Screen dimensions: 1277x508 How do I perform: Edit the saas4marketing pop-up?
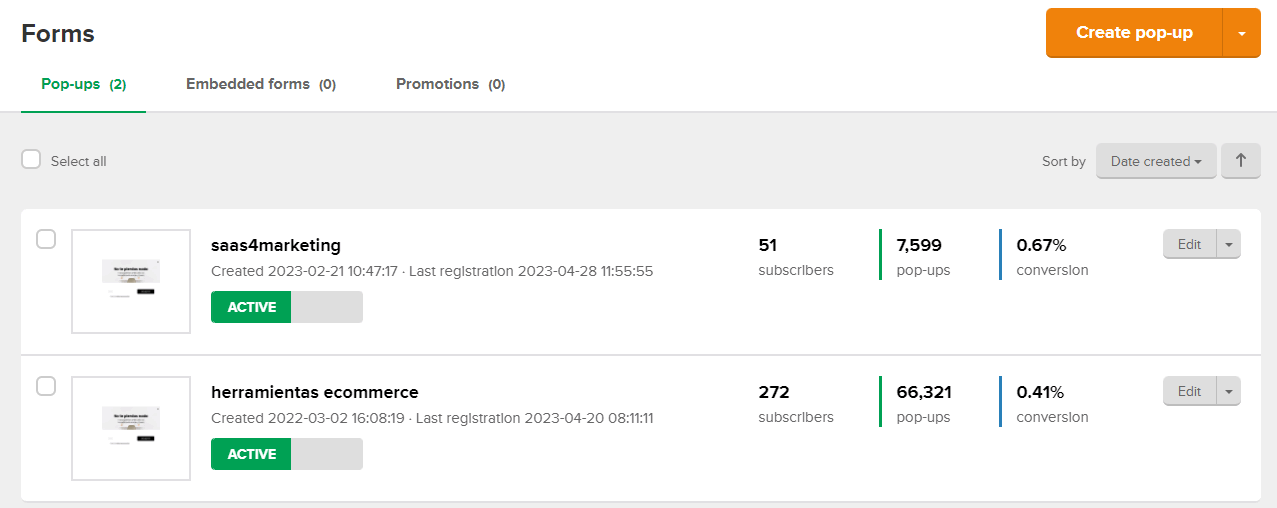pyautogui.click(x=1189, y=245)
